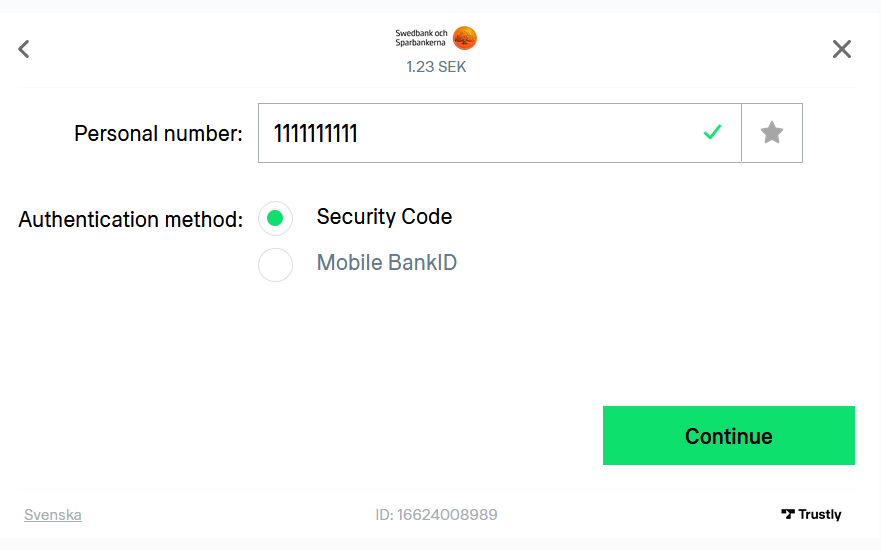Switch language via the Svenska link
Screen dimensions: 881x550
53,515
